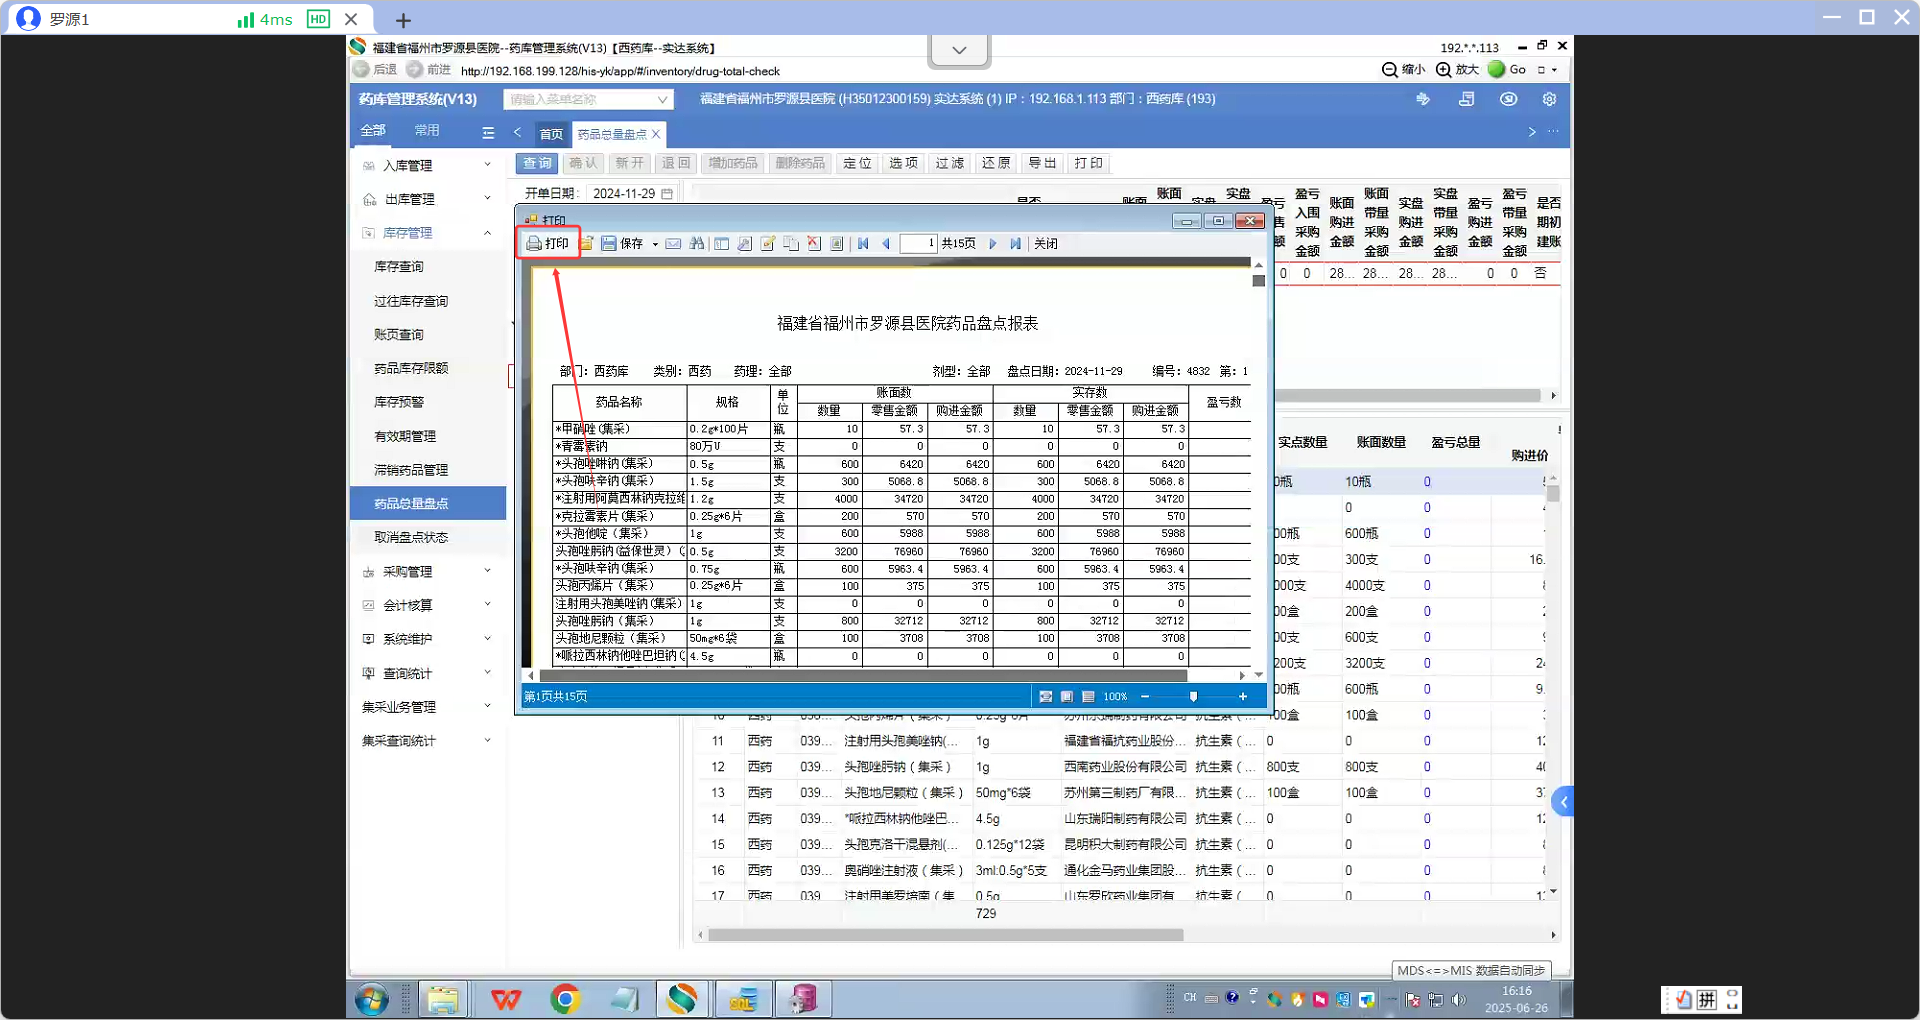Click the preview zoom slider handle
The height and width of the screenshot is (1020, 1920).
click(x=1193, y=696)
